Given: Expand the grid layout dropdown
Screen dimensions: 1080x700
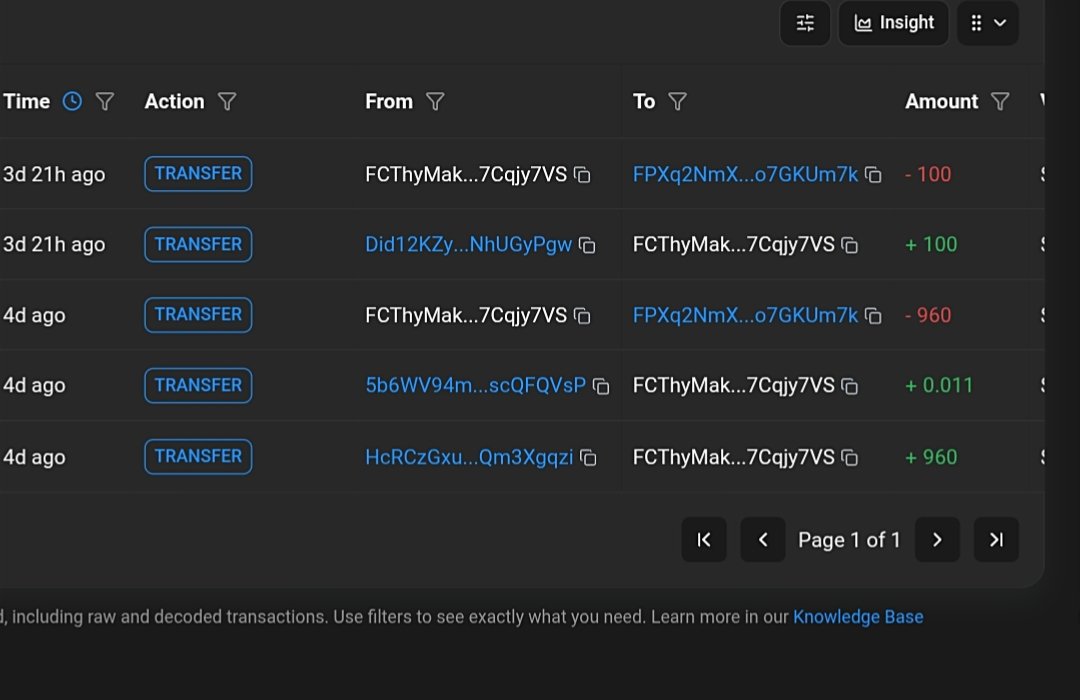Looking at the screenshot, I should click(988, 23).
